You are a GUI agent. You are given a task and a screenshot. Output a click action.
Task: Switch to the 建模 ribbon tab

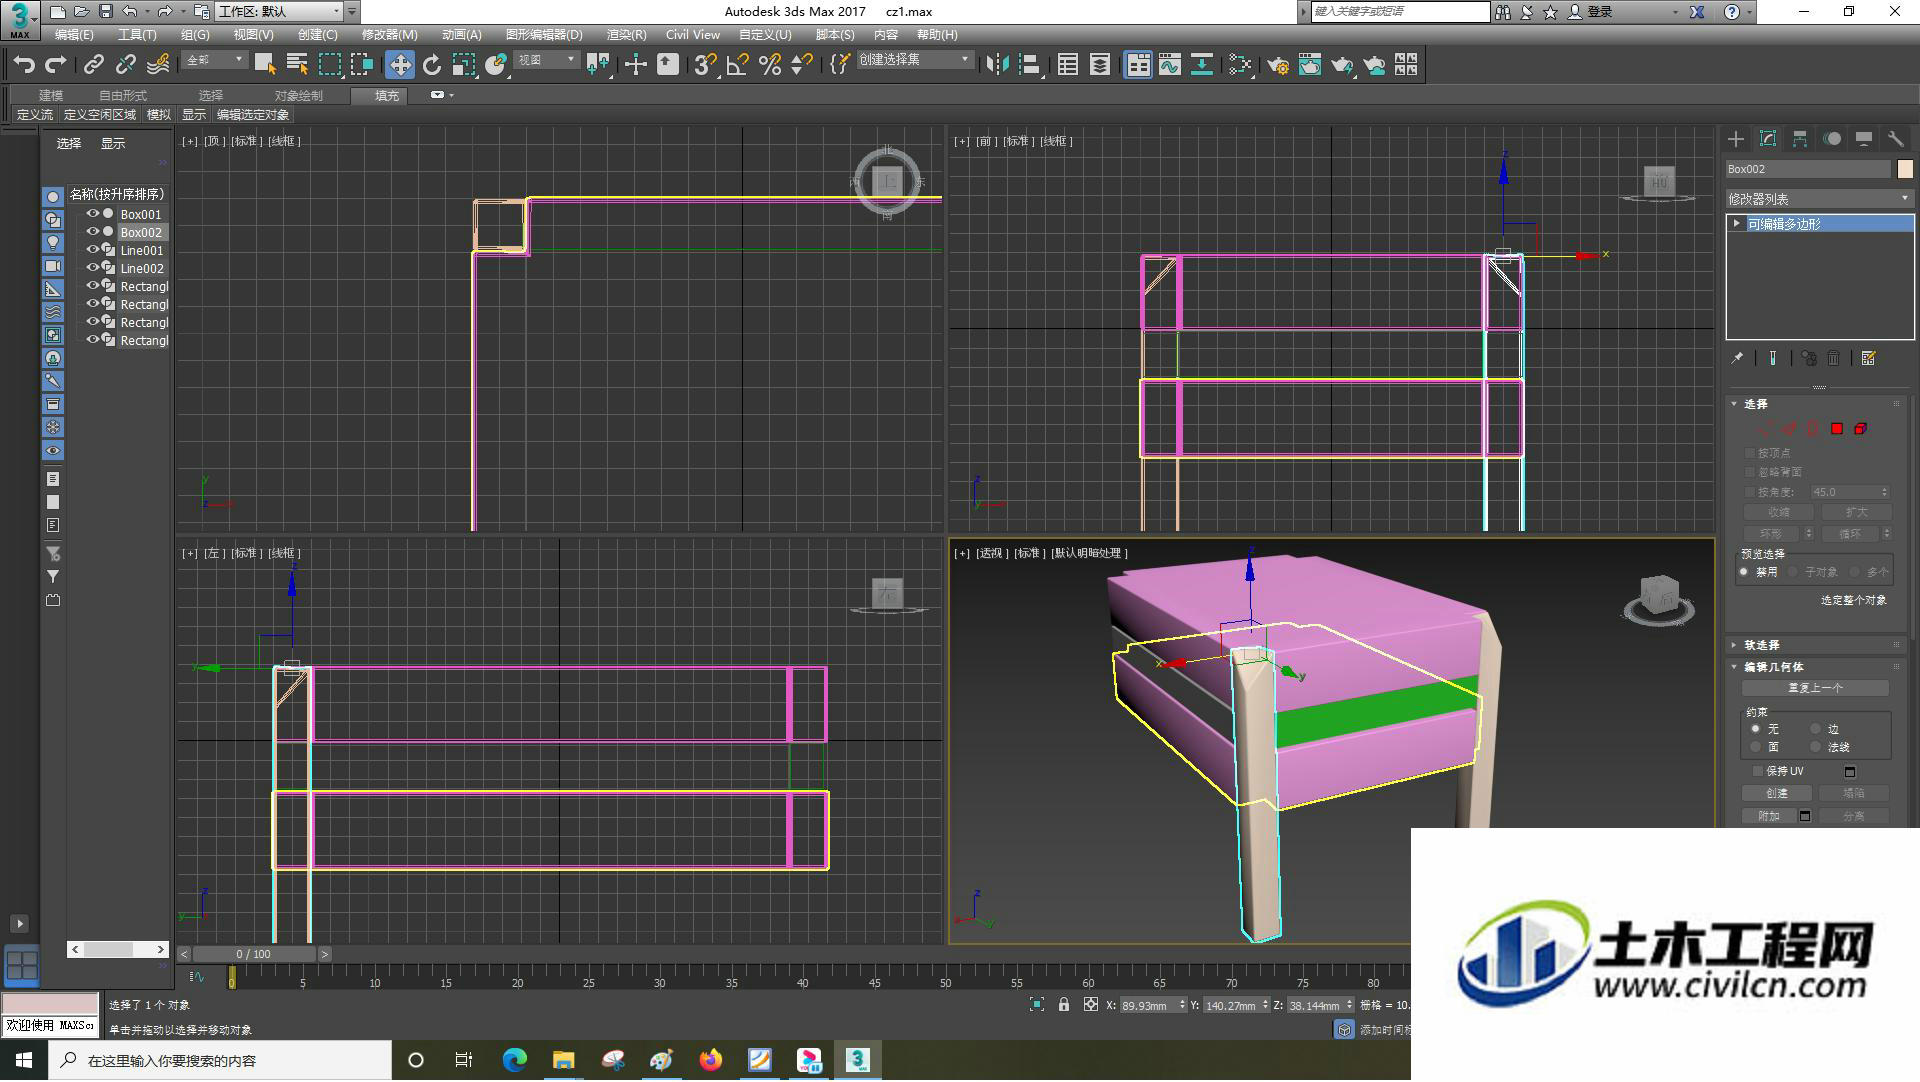(x=51, y=96)
